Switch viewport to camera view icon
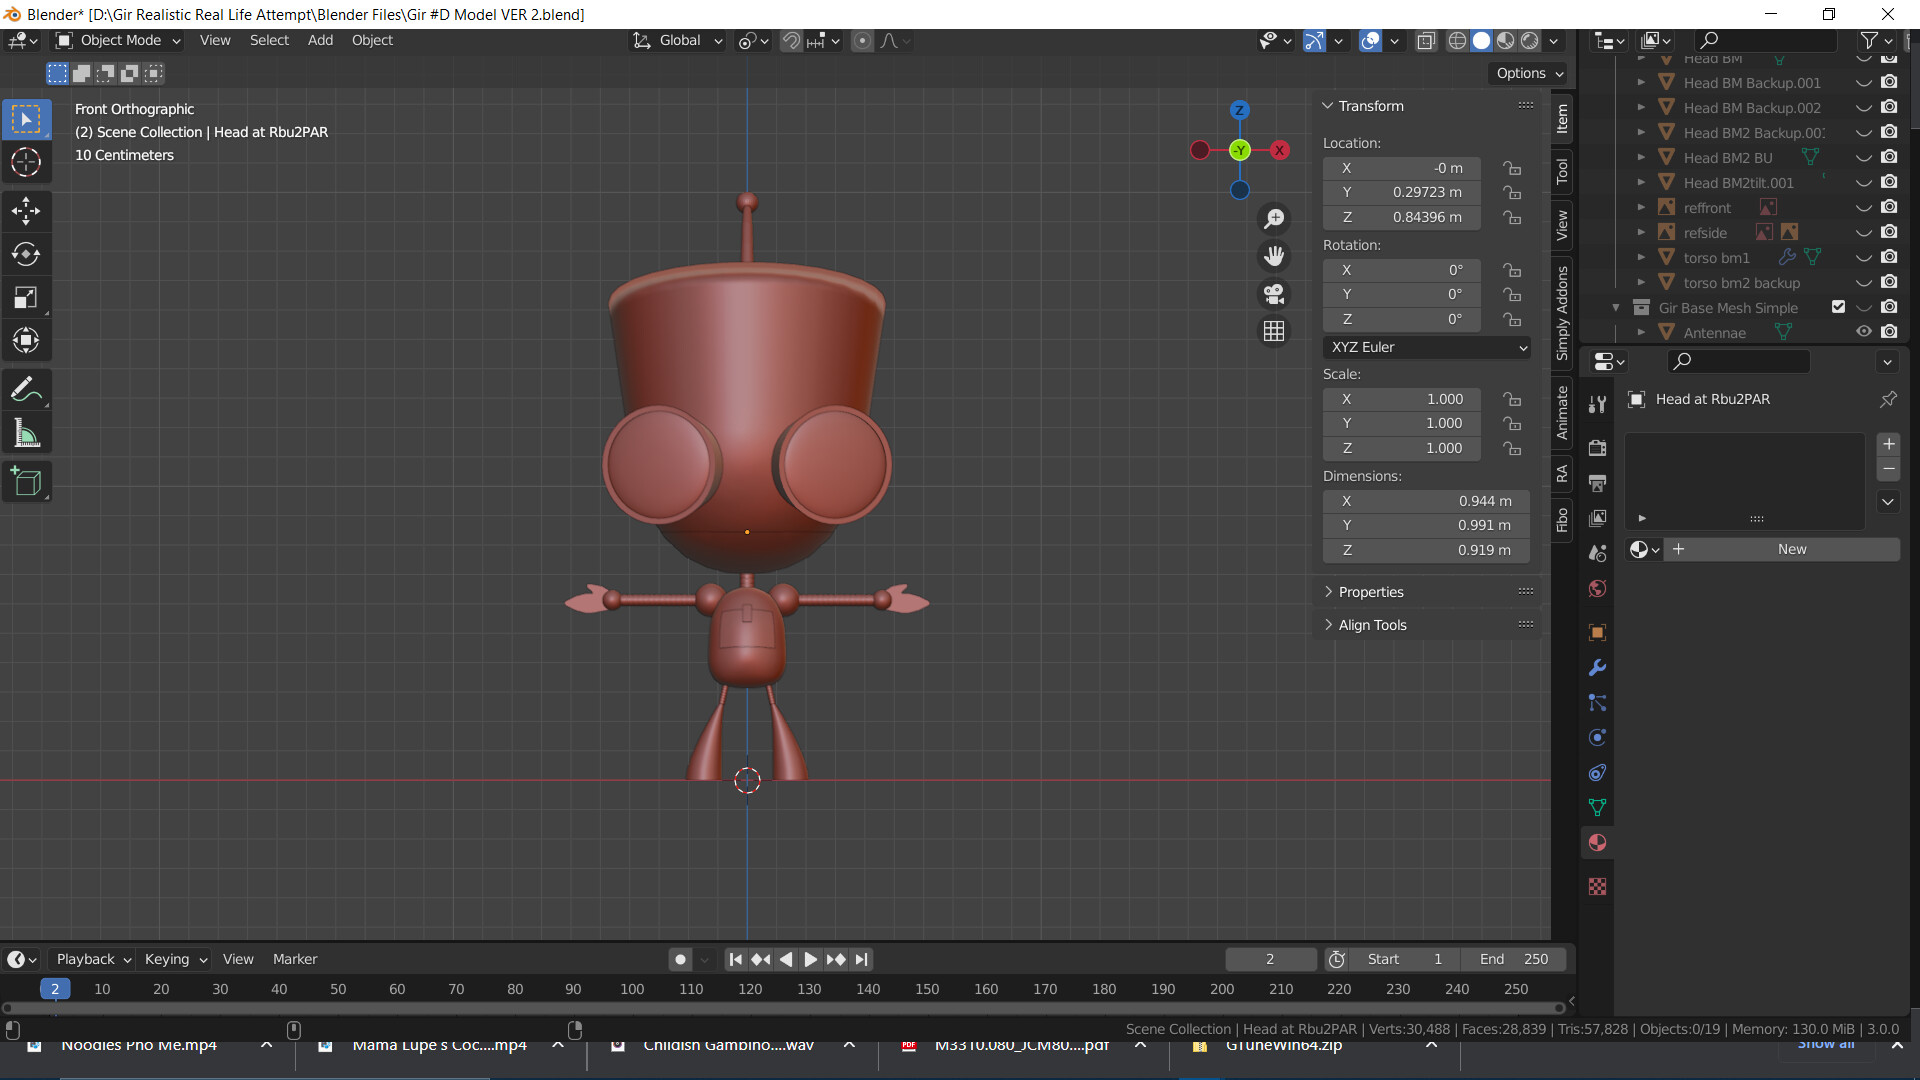 pos(1274,294)
